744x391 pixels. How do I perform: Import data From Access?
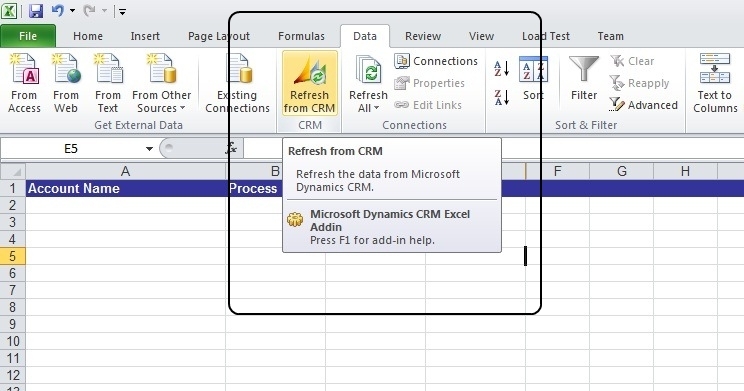(24, 83)
